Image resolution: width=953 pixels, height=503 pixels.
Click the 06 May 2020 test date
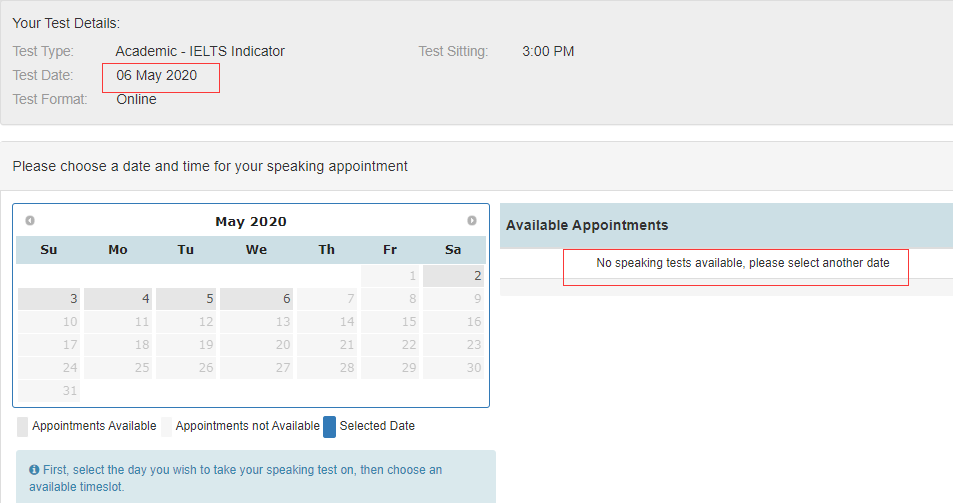(x=157, y=75)
